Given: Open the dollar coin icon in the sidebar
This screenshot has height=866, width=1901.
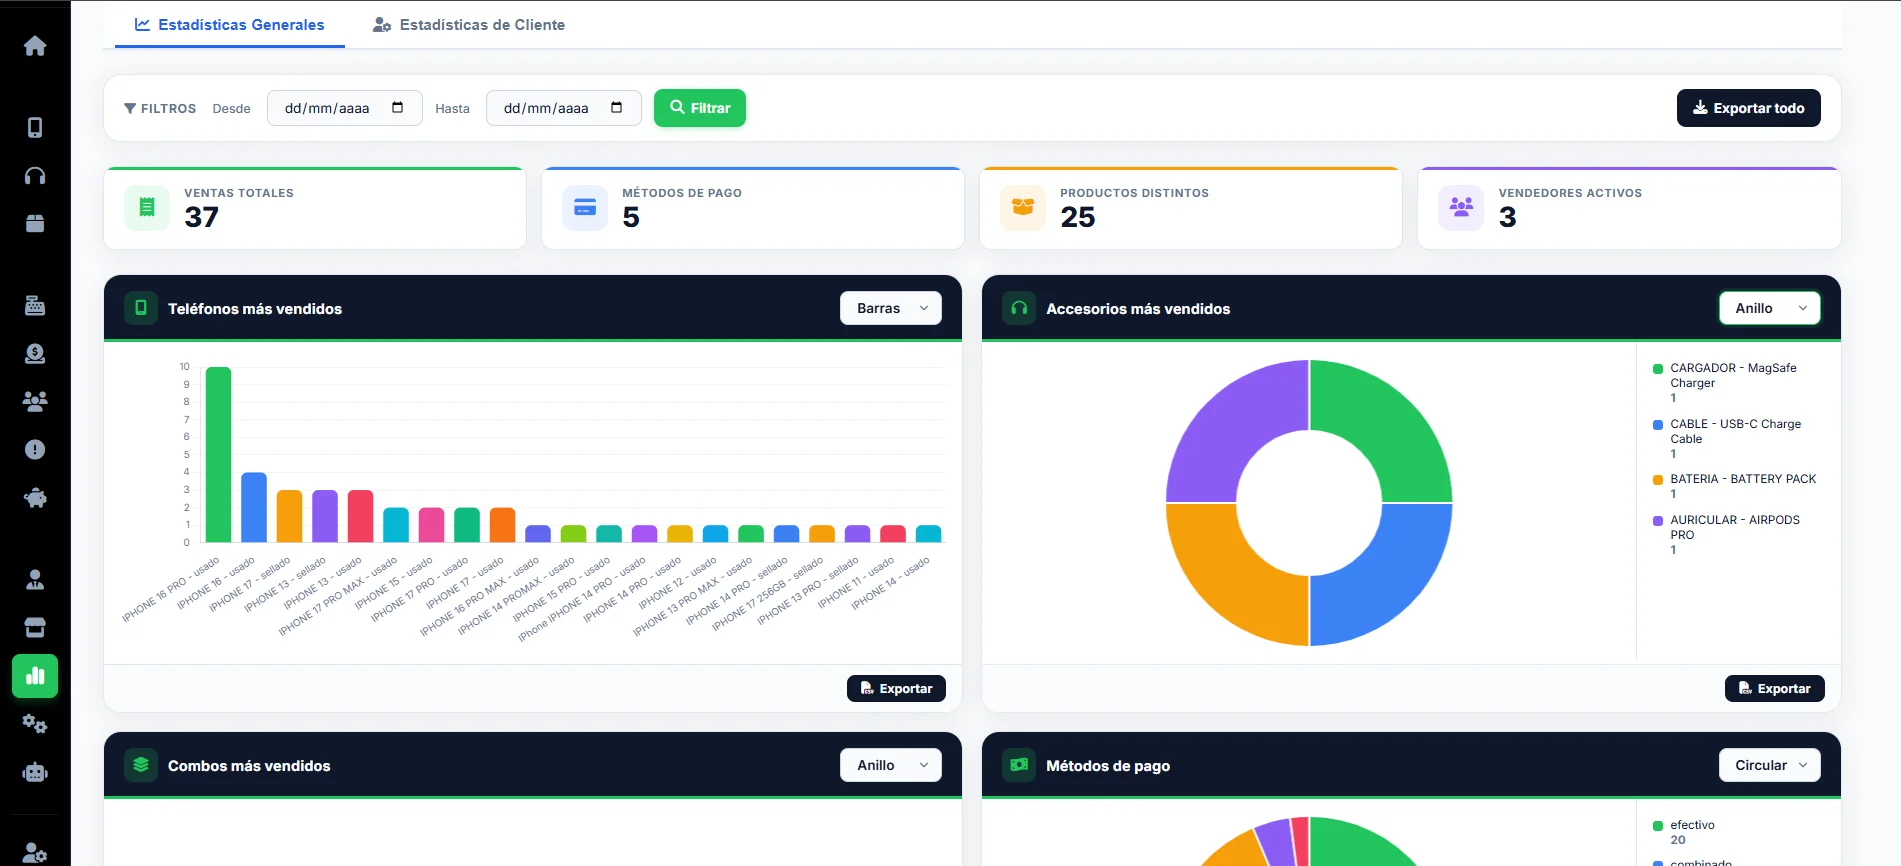Looking at the screenshot, I should 35,353.
